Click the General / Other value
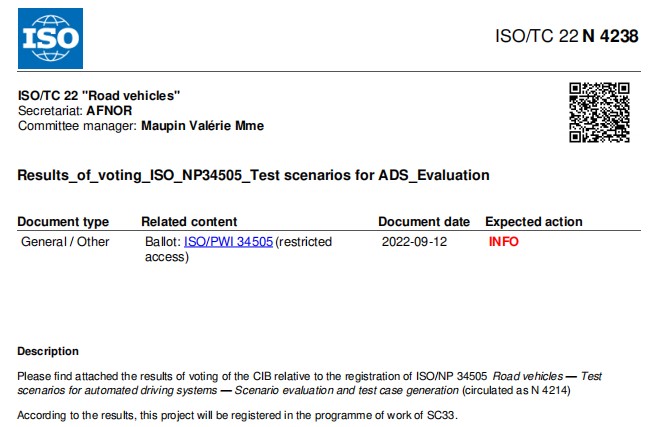The height and width of the screenshot is (427, 670). click(x=65, y=242)
